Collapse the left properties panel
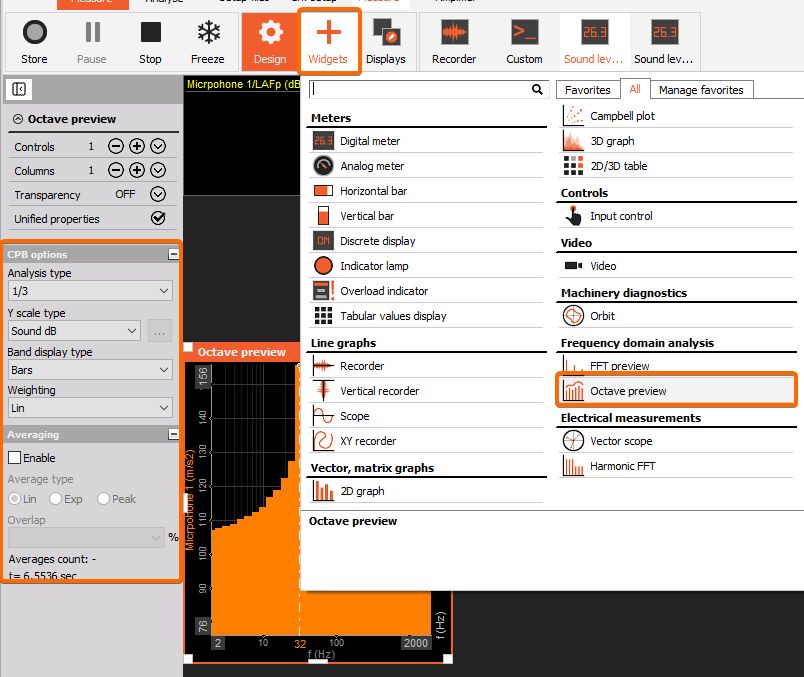This screenshot has height=677, width=804. pos(19,89)
